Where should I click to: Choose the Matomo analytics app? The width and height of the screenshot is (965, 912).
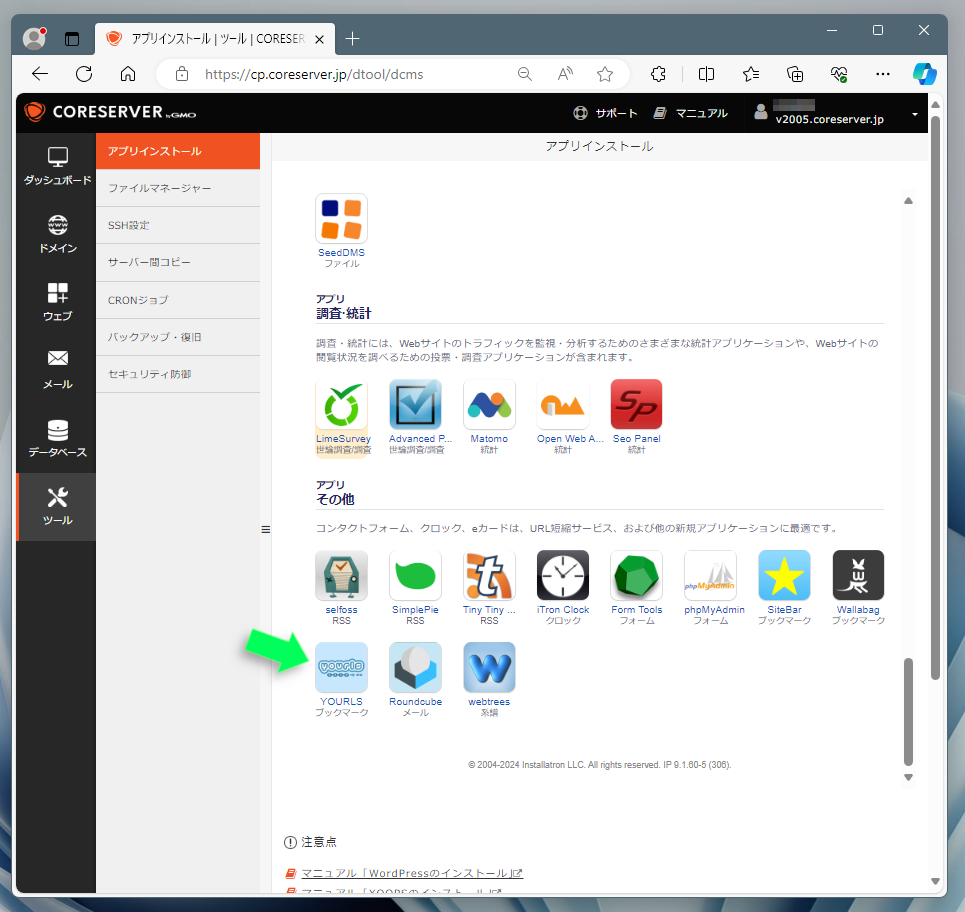coord(489,405)
